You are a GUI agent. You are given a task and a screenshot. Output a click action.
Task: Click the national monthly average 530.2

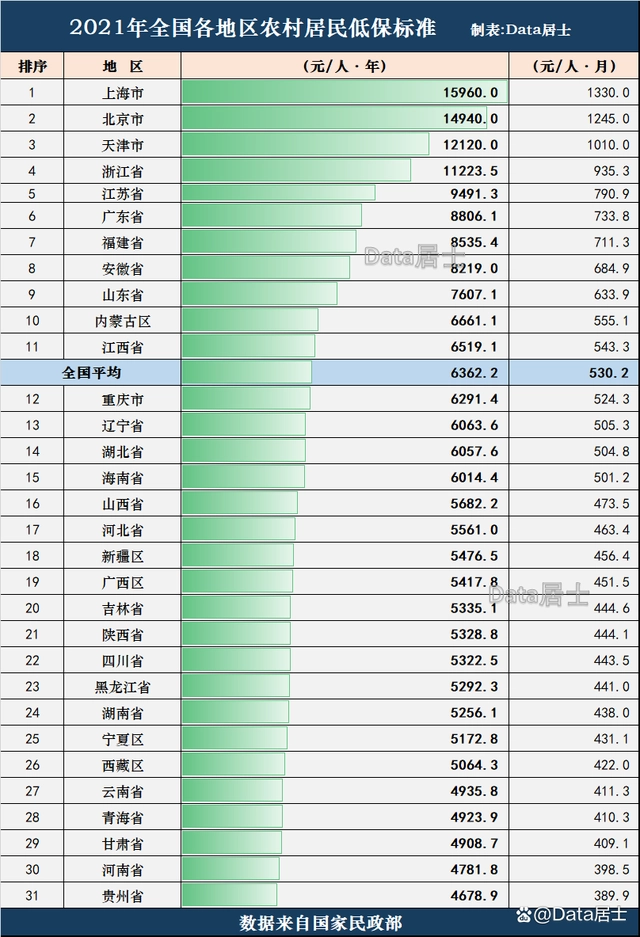[609, 373]
